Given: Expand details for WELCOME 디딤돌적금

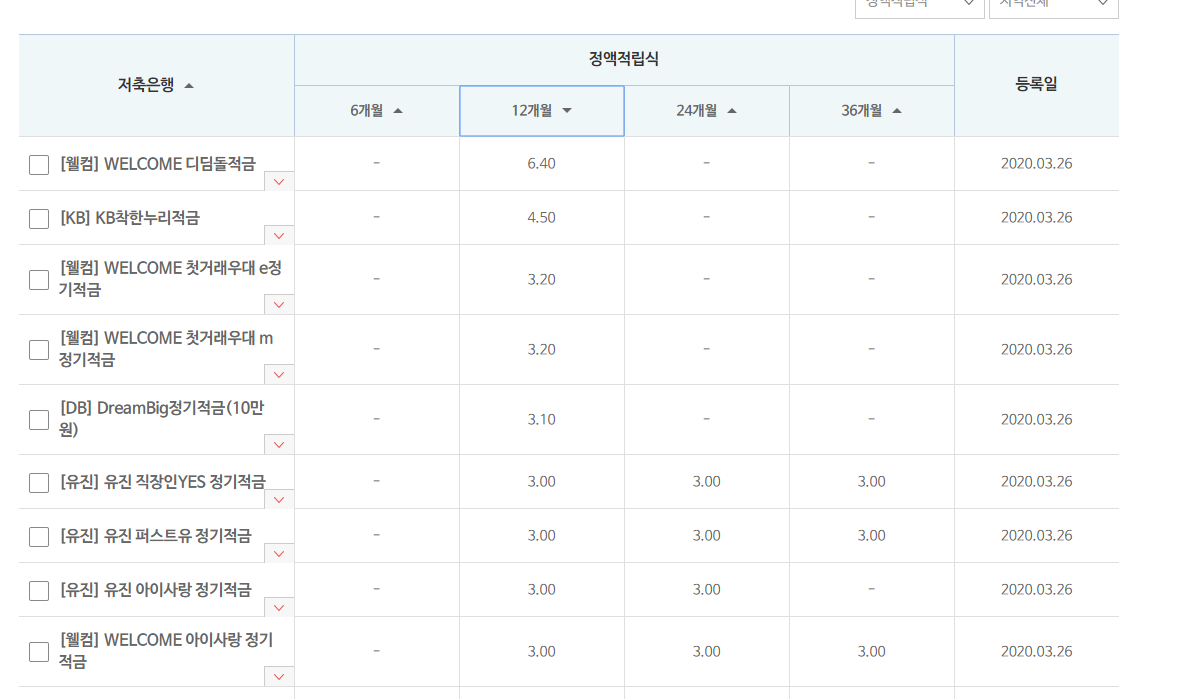Looking at the screenshot, I should coord(279,181).
